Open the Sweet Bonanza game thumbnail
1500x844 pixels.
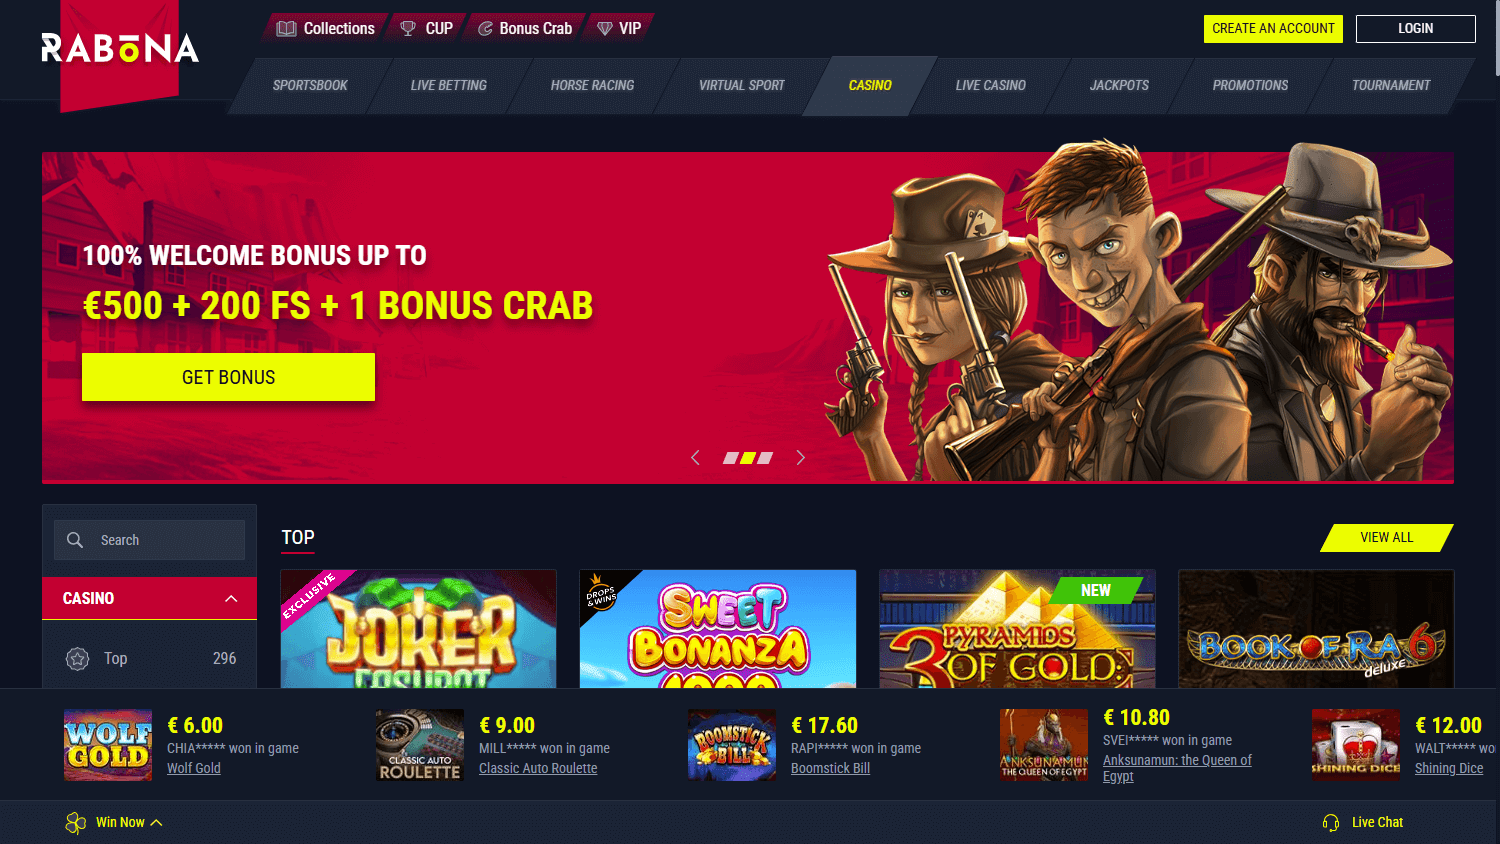[718, 629]
